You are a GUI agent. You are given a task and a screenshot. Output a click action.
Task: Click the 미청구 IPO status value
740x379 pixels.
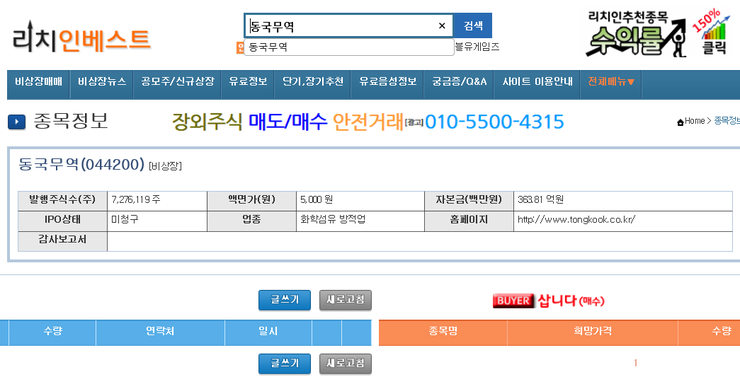(x=125, y=219)
